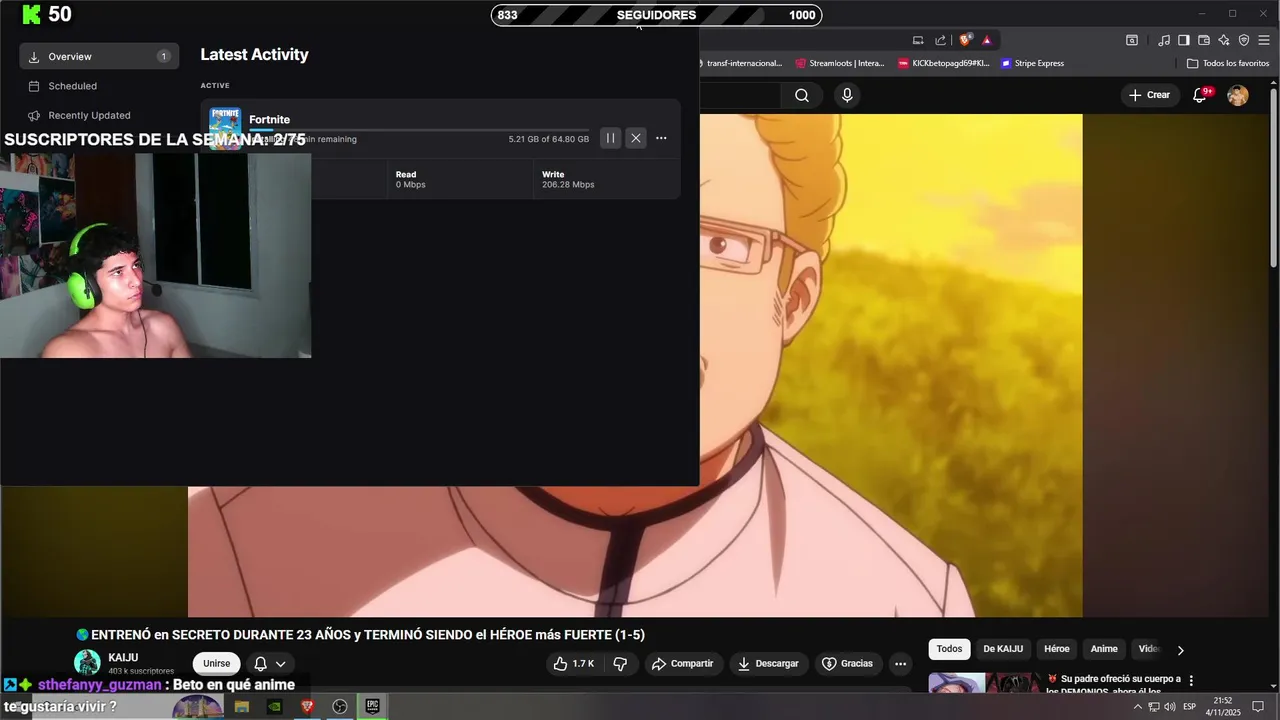The width and height of the screenshot is (1280, 720).
Task: Toggle the browser sidebar panel
Action: tap(1184, 40)
